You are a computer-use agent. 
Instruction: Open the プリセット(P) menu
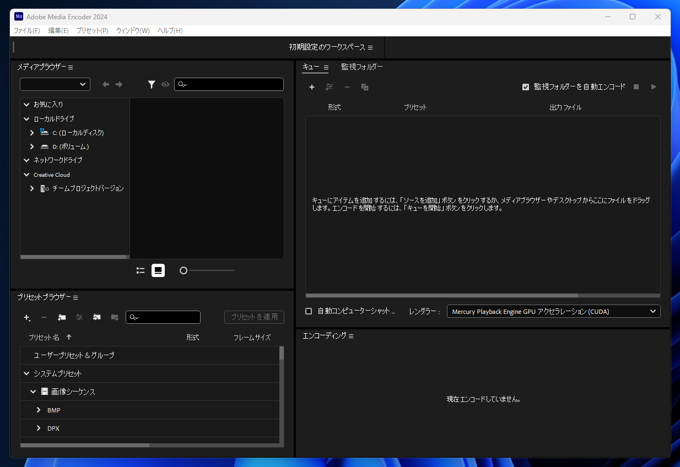(x=92, y=31)
